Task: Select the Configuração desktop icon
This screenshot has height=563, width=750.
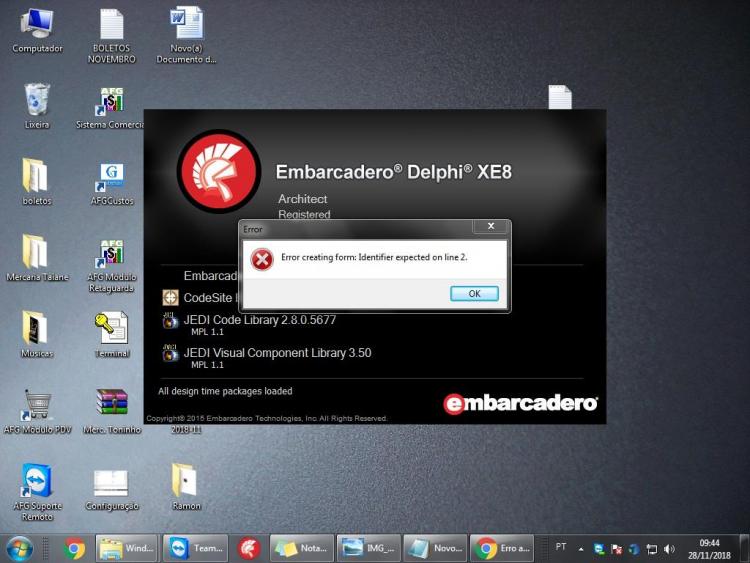Action: pyautogui.click(x=112, y=490)
